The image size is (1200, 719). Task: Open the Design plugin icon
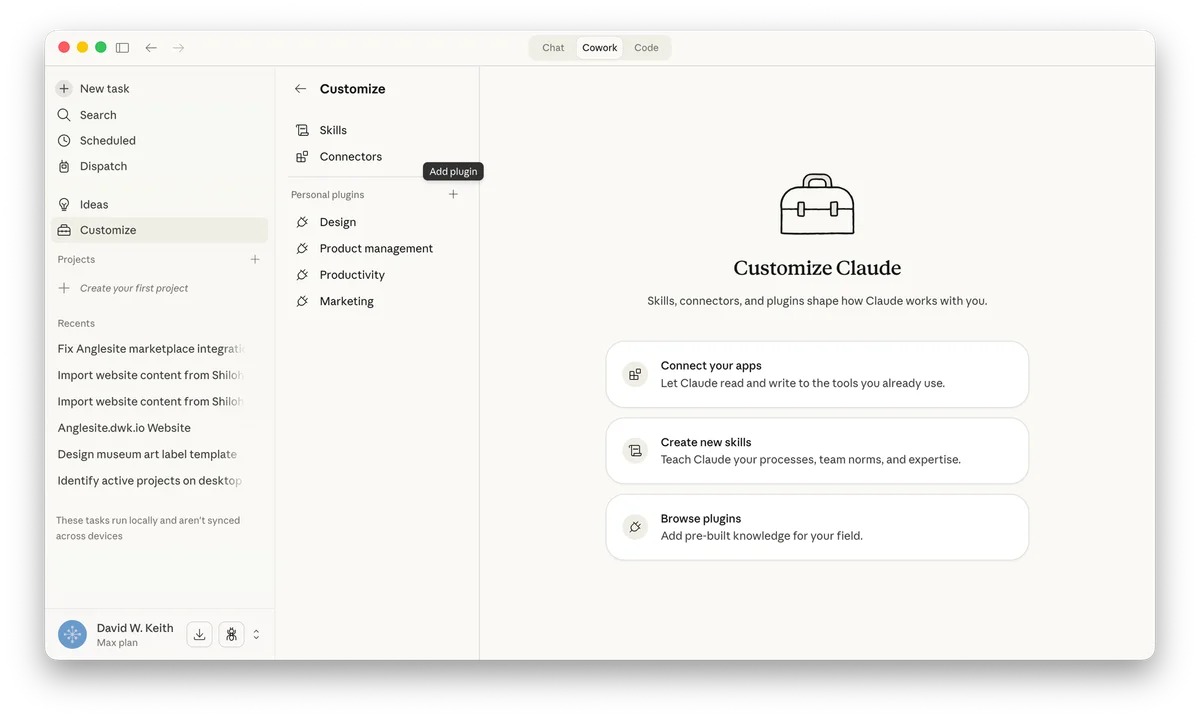click(x=302, y=221)
